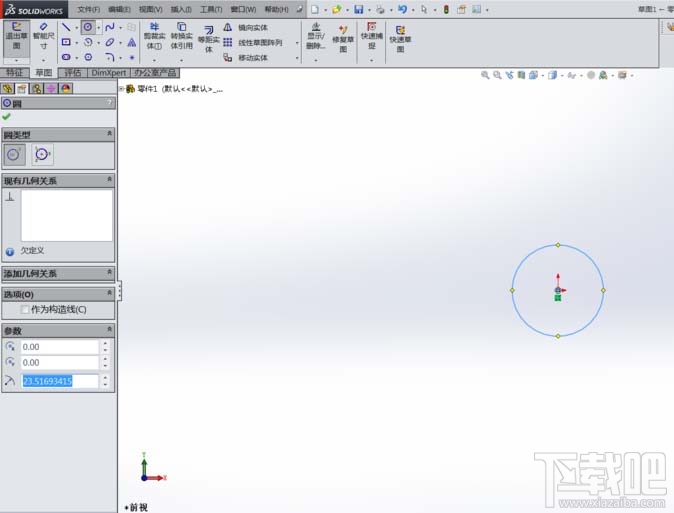Image resolution: width=674 pixels, height=513 pixels.
Task: Switch to the 特征 tab
Action: click(15, 73)
